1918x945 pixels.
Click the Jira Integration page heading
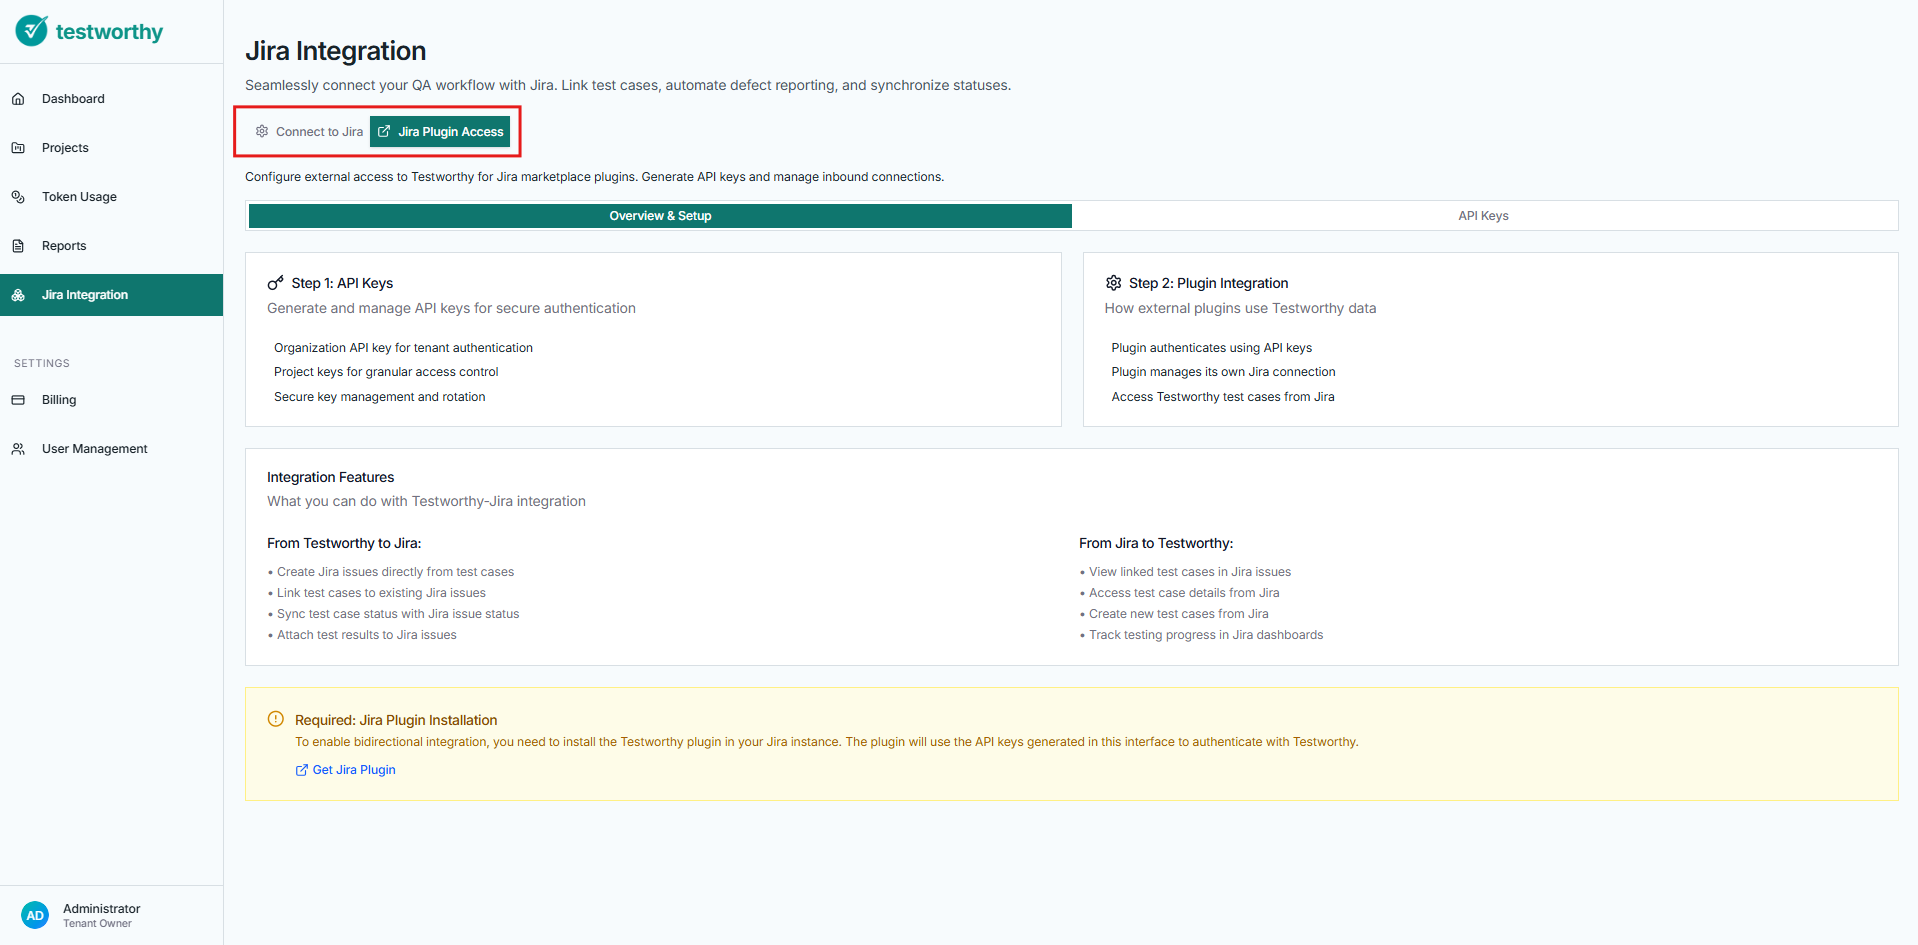pyautogui.click(x=336, y=51)
